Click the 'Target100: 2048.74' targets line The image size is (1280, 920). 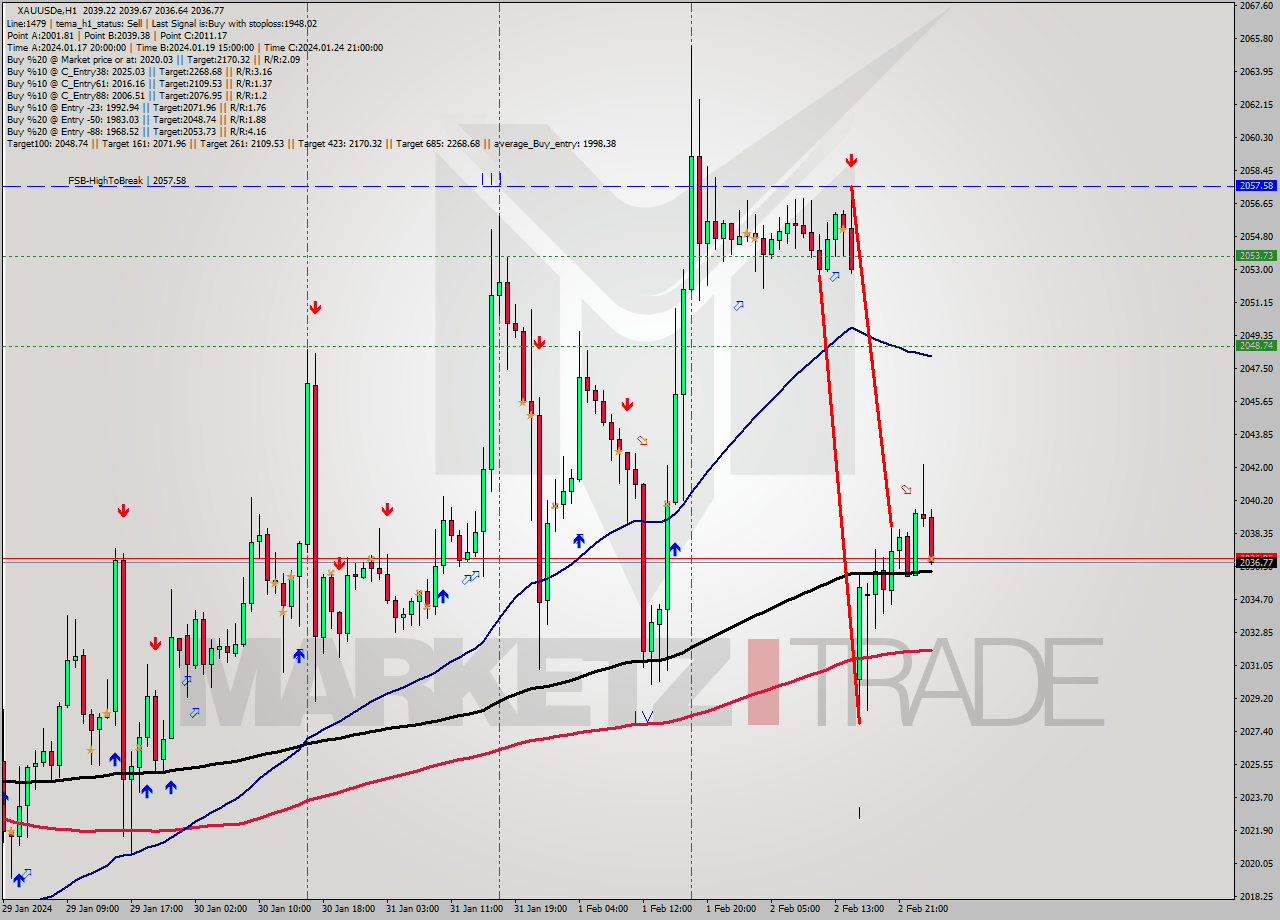point(311,143)
